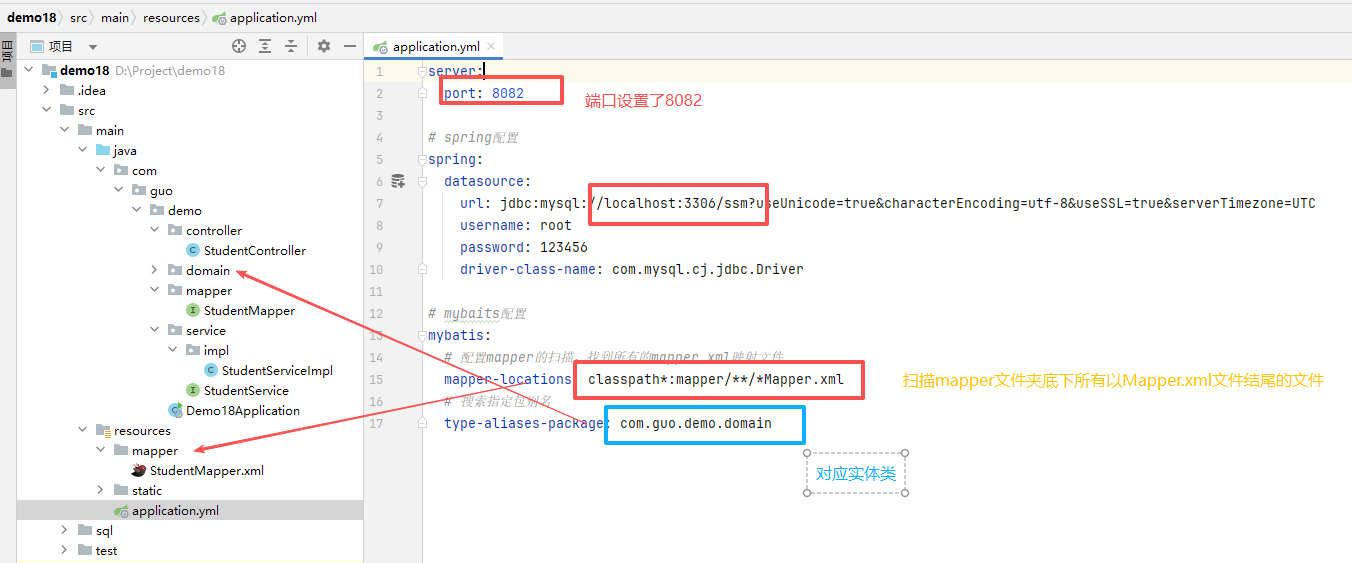Click the demo18 breadcrumb
The width and height of the screenshot is (1352, 563).
(31, 18)
